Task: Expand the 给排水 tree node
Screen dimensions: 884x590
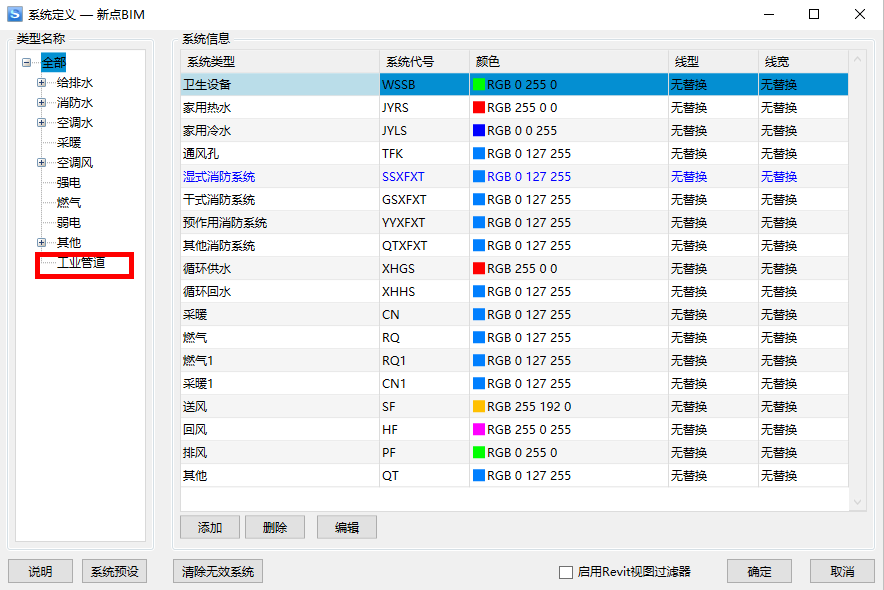Action: [x=41, y=83]
